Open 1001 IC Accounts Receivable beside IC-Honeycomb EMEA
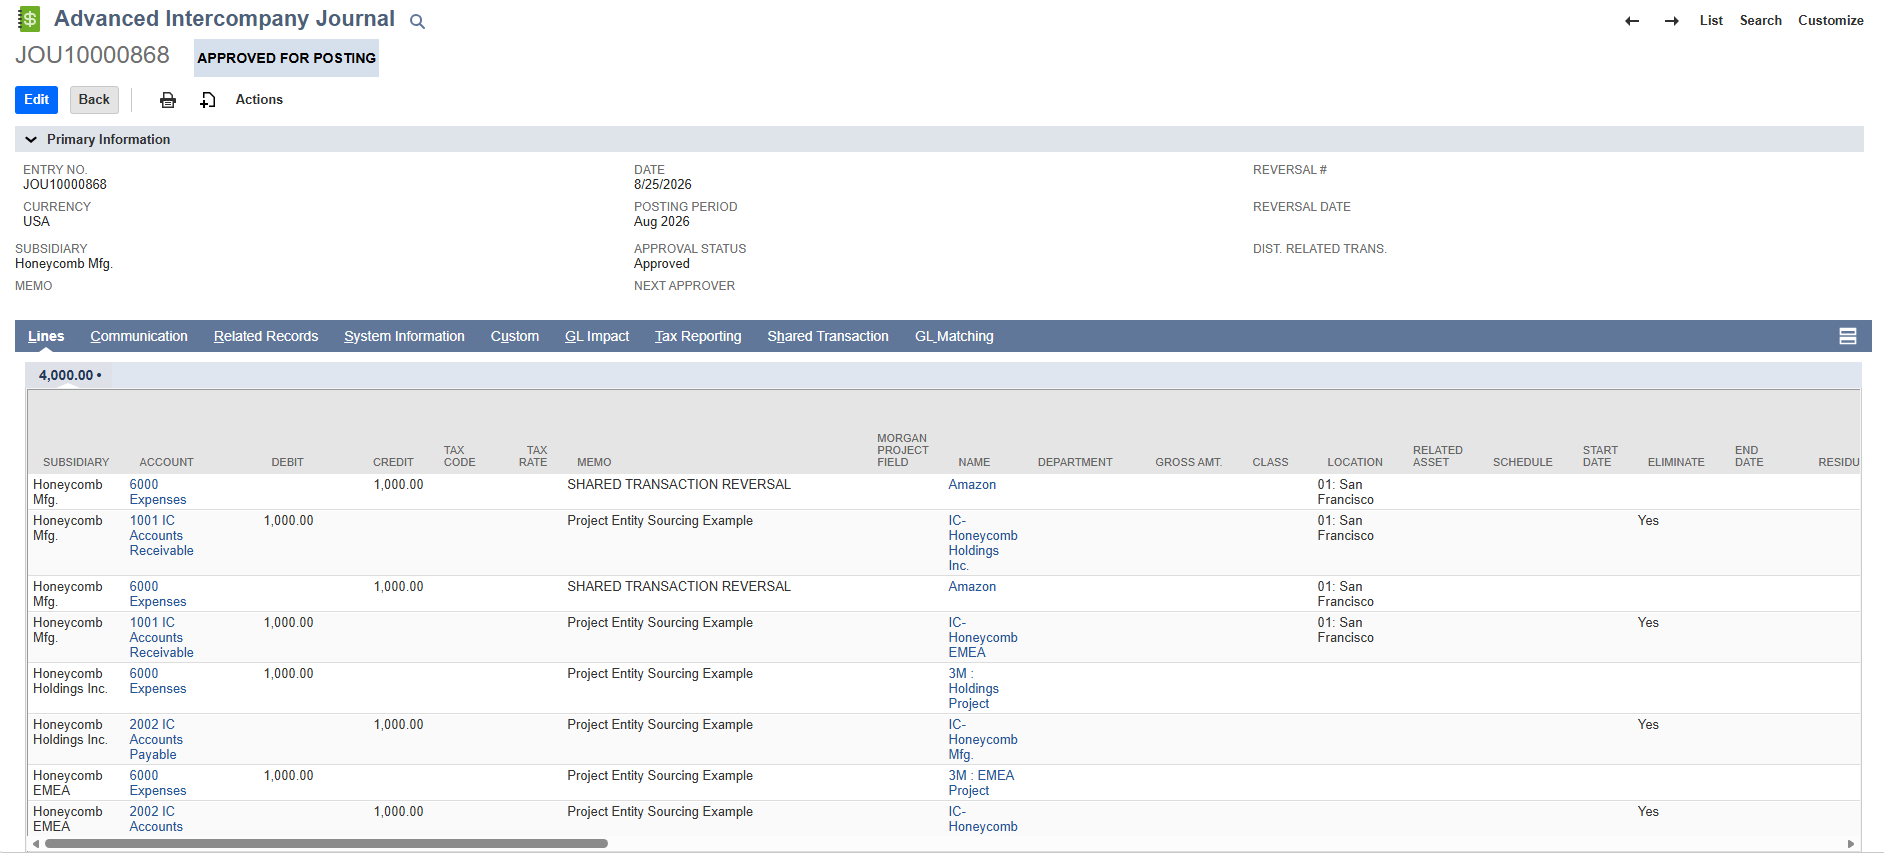This screenshot has height=853, width=1884. coord(161,638)
